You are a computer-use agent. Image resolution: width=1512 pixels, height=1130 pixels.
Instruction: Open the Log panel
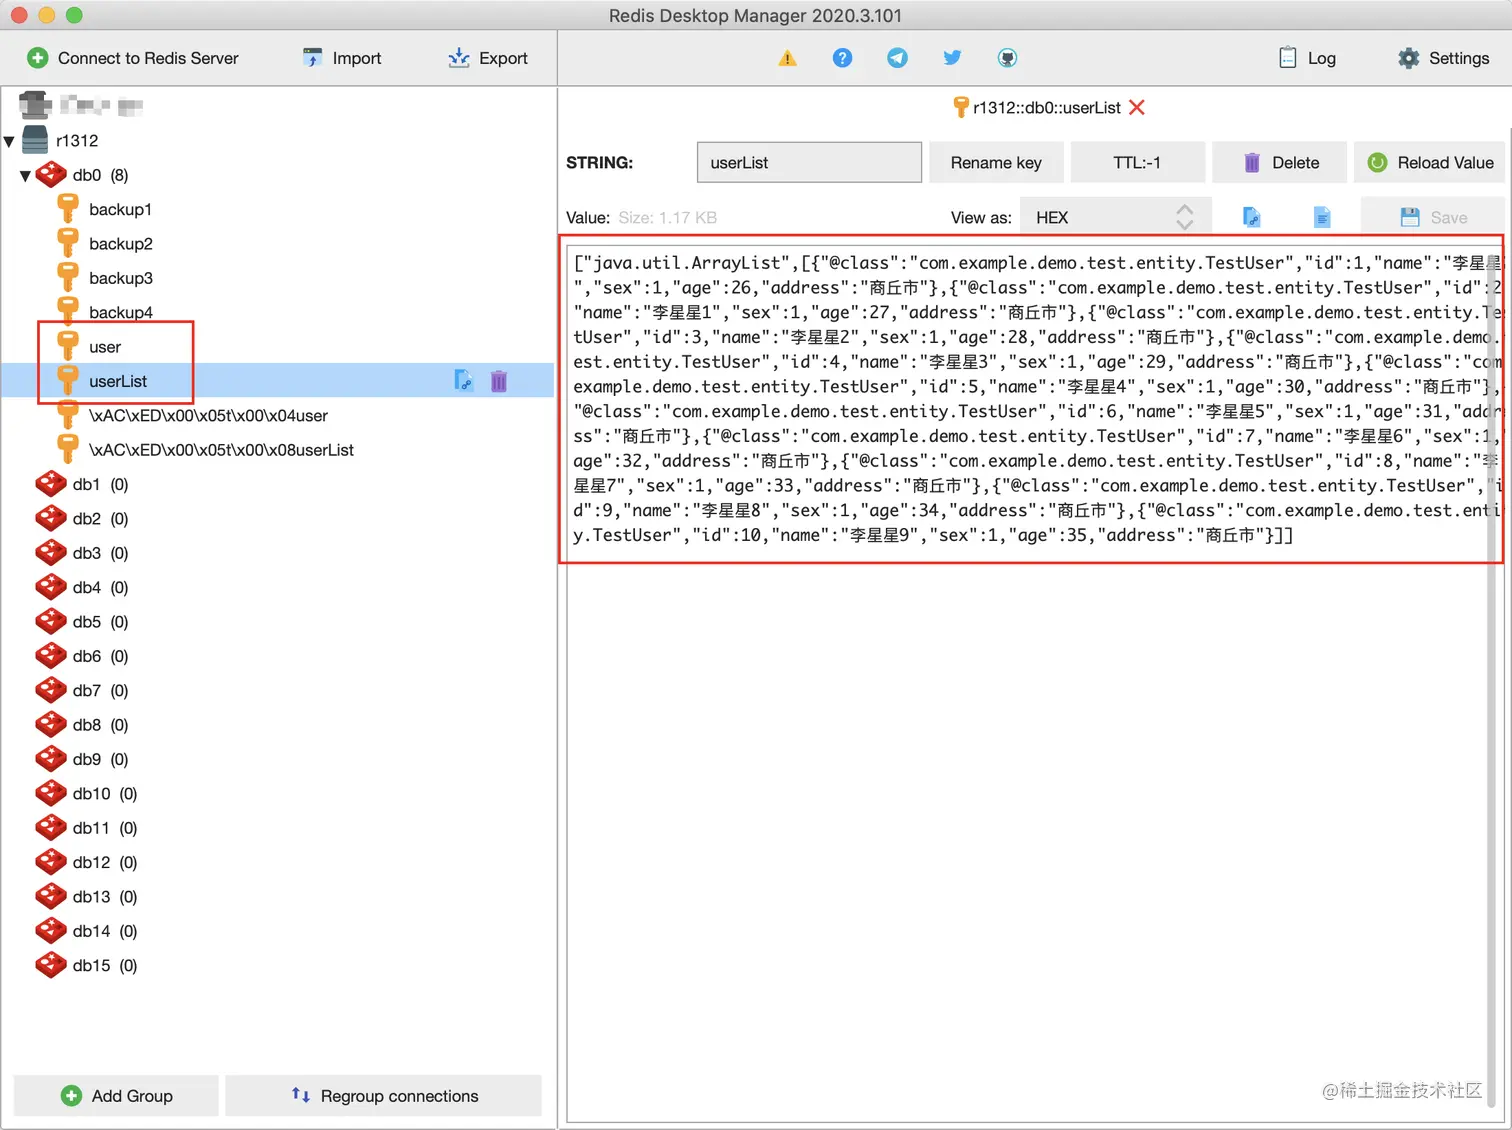coord(1307,58)
